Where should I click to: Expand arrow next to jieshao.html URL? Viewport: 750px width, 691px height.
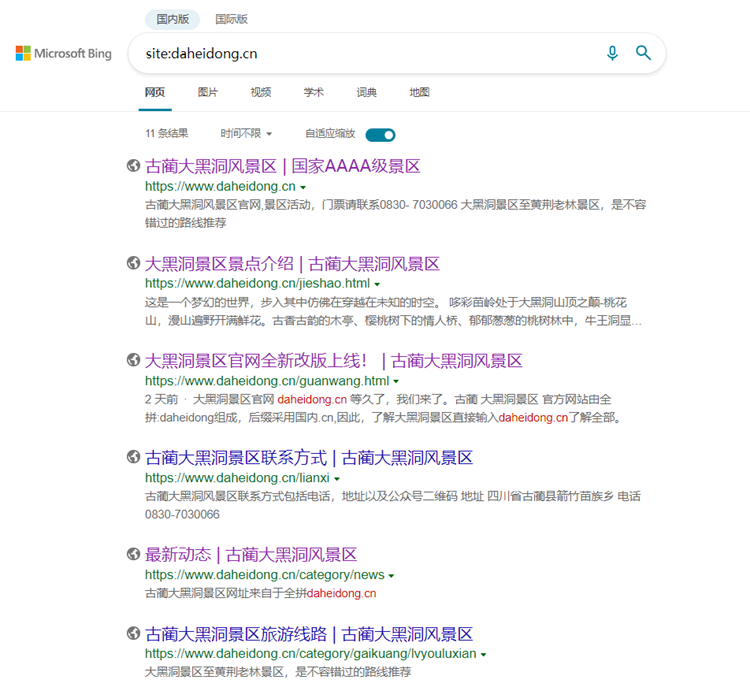click(x=377, y=285)
